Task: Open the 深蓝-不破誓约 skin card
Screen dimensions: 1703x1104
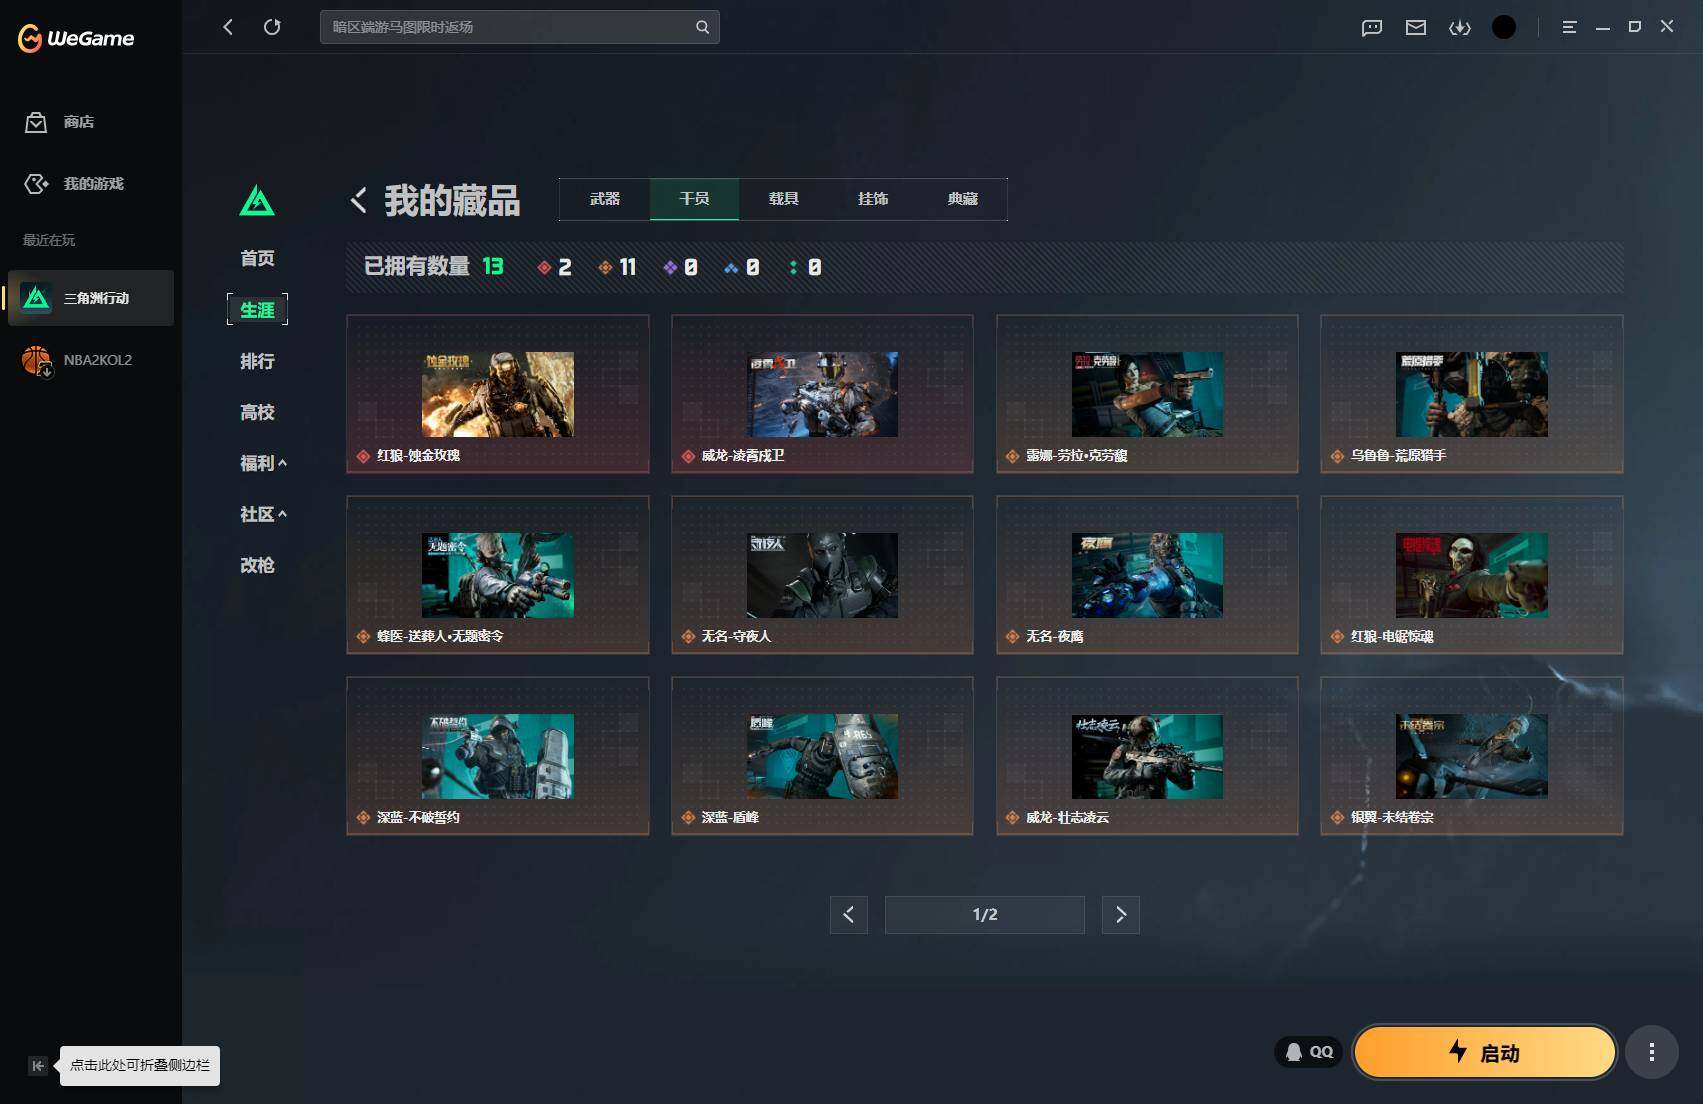Action: tap(498, 756)
